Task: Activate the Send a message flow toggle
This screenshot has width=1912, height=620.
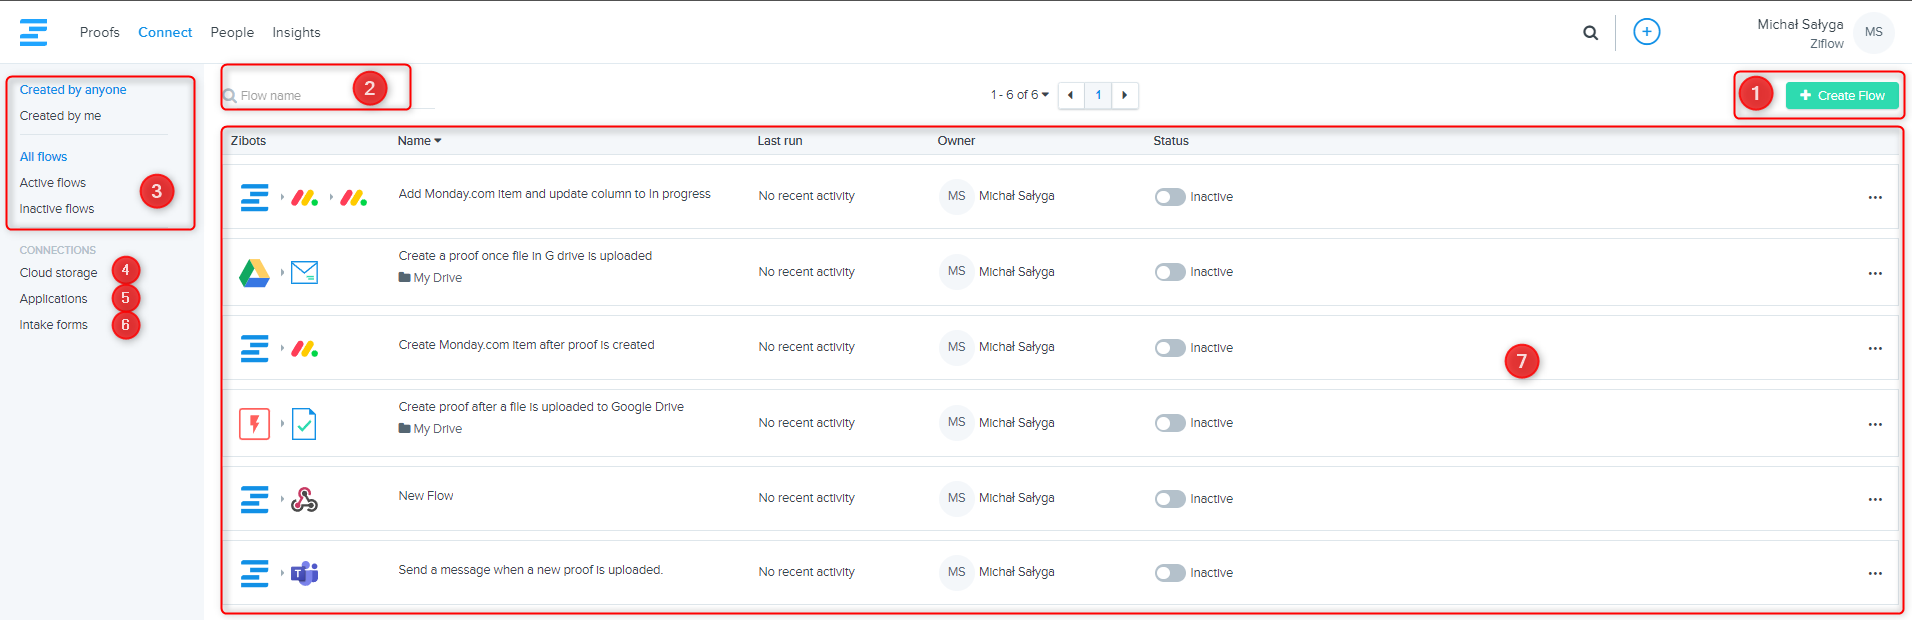Action: coord(1169,573)
